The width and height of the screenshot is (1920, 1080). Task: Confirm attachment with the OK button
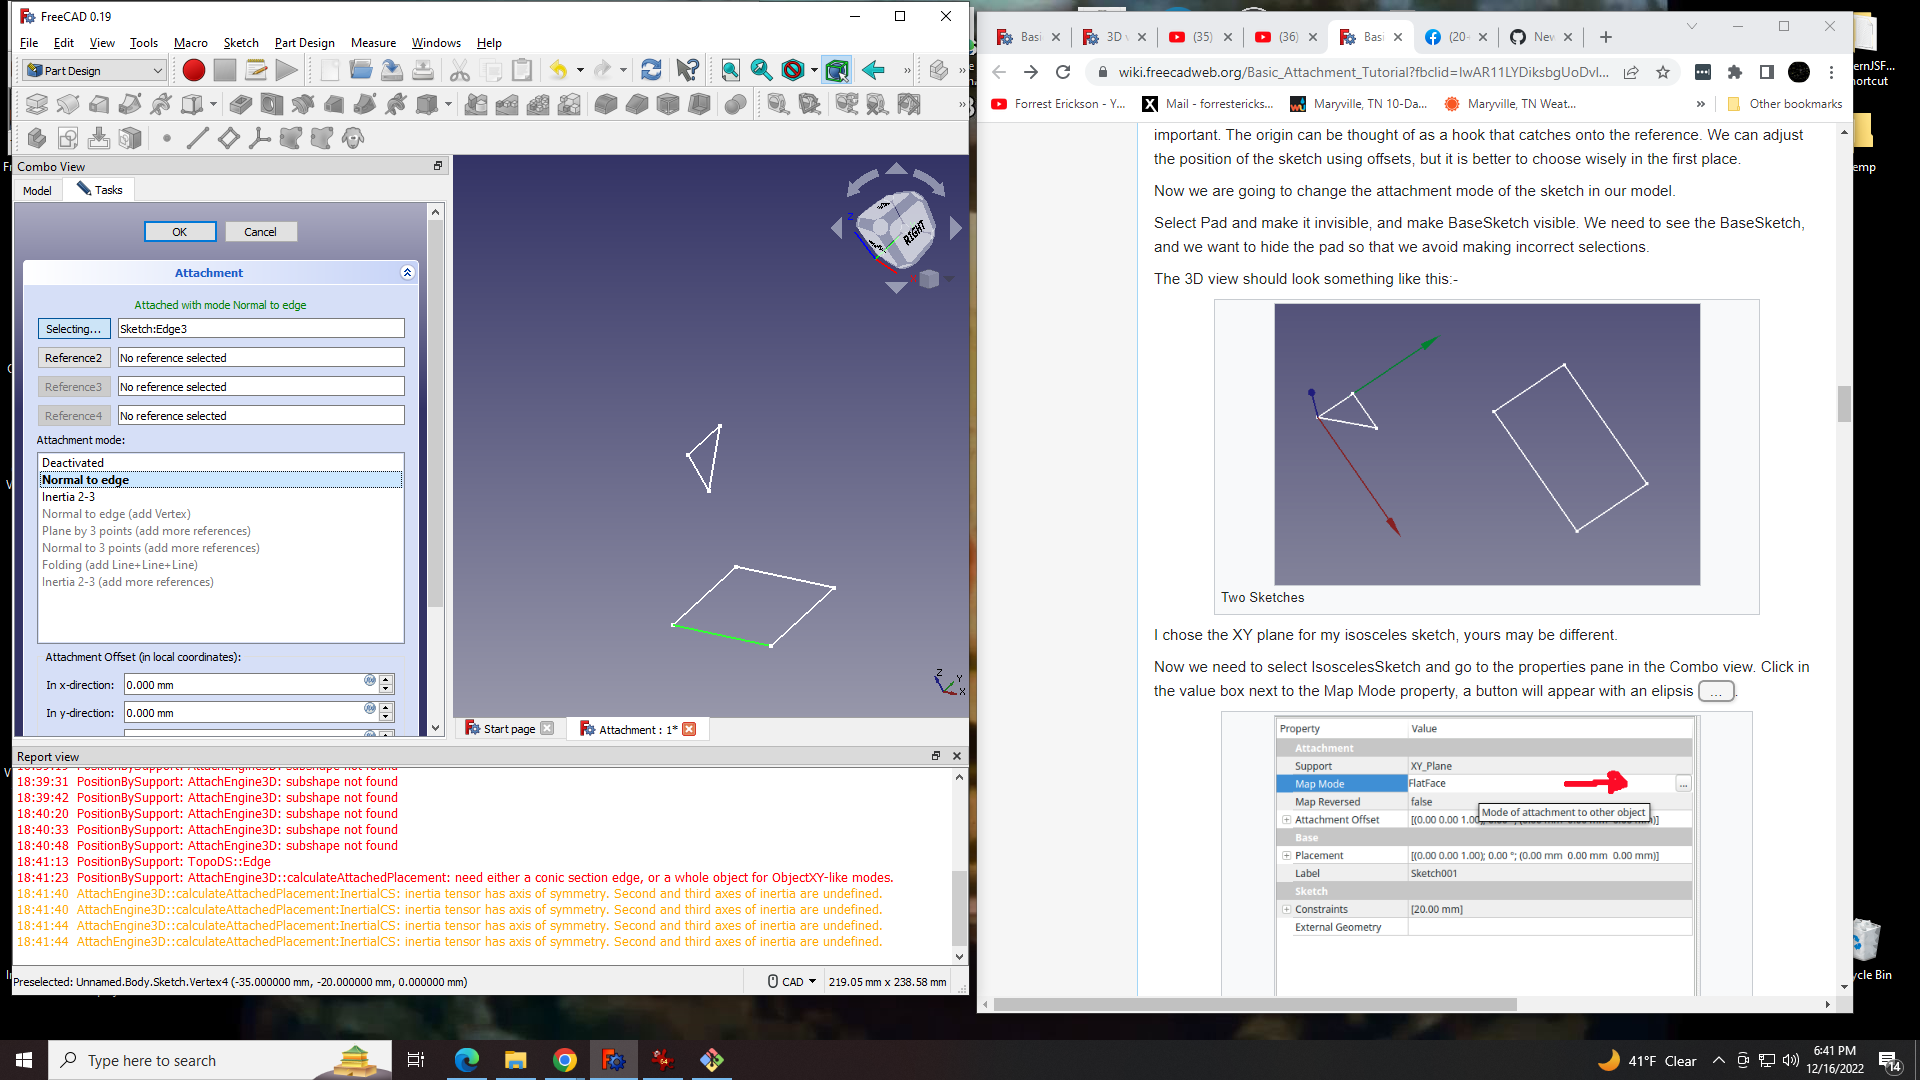coord(179,231)
